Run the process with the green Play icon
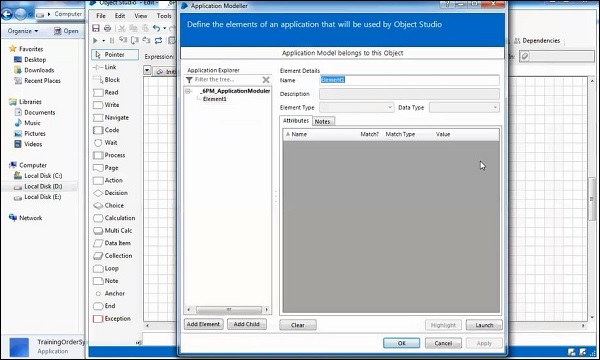The height and width of the screenshot is (360, 600). pos(95,40)
